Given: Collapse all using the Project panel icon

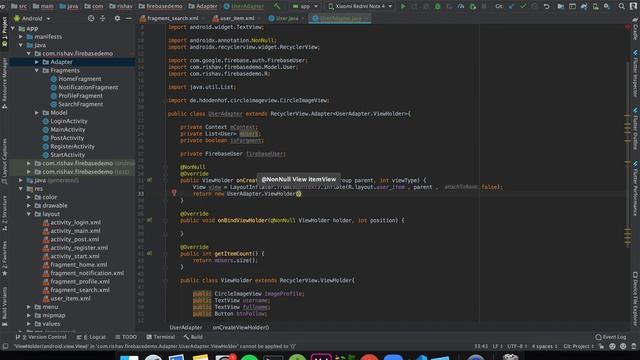Looking at the screenshot, I should pyautogui.click(x=102, y=18).
